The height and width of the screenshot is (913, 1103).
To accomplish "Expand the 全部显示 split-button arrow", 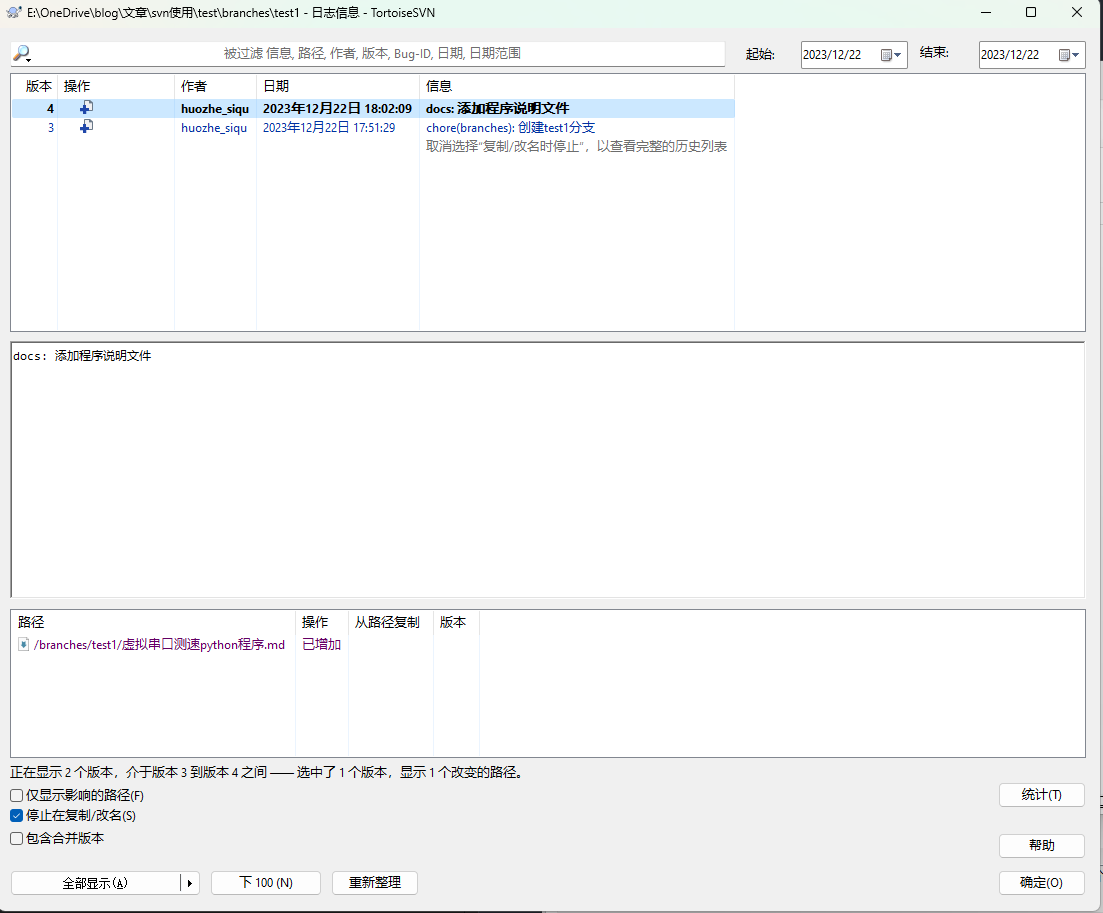I will tap(190, 883).
